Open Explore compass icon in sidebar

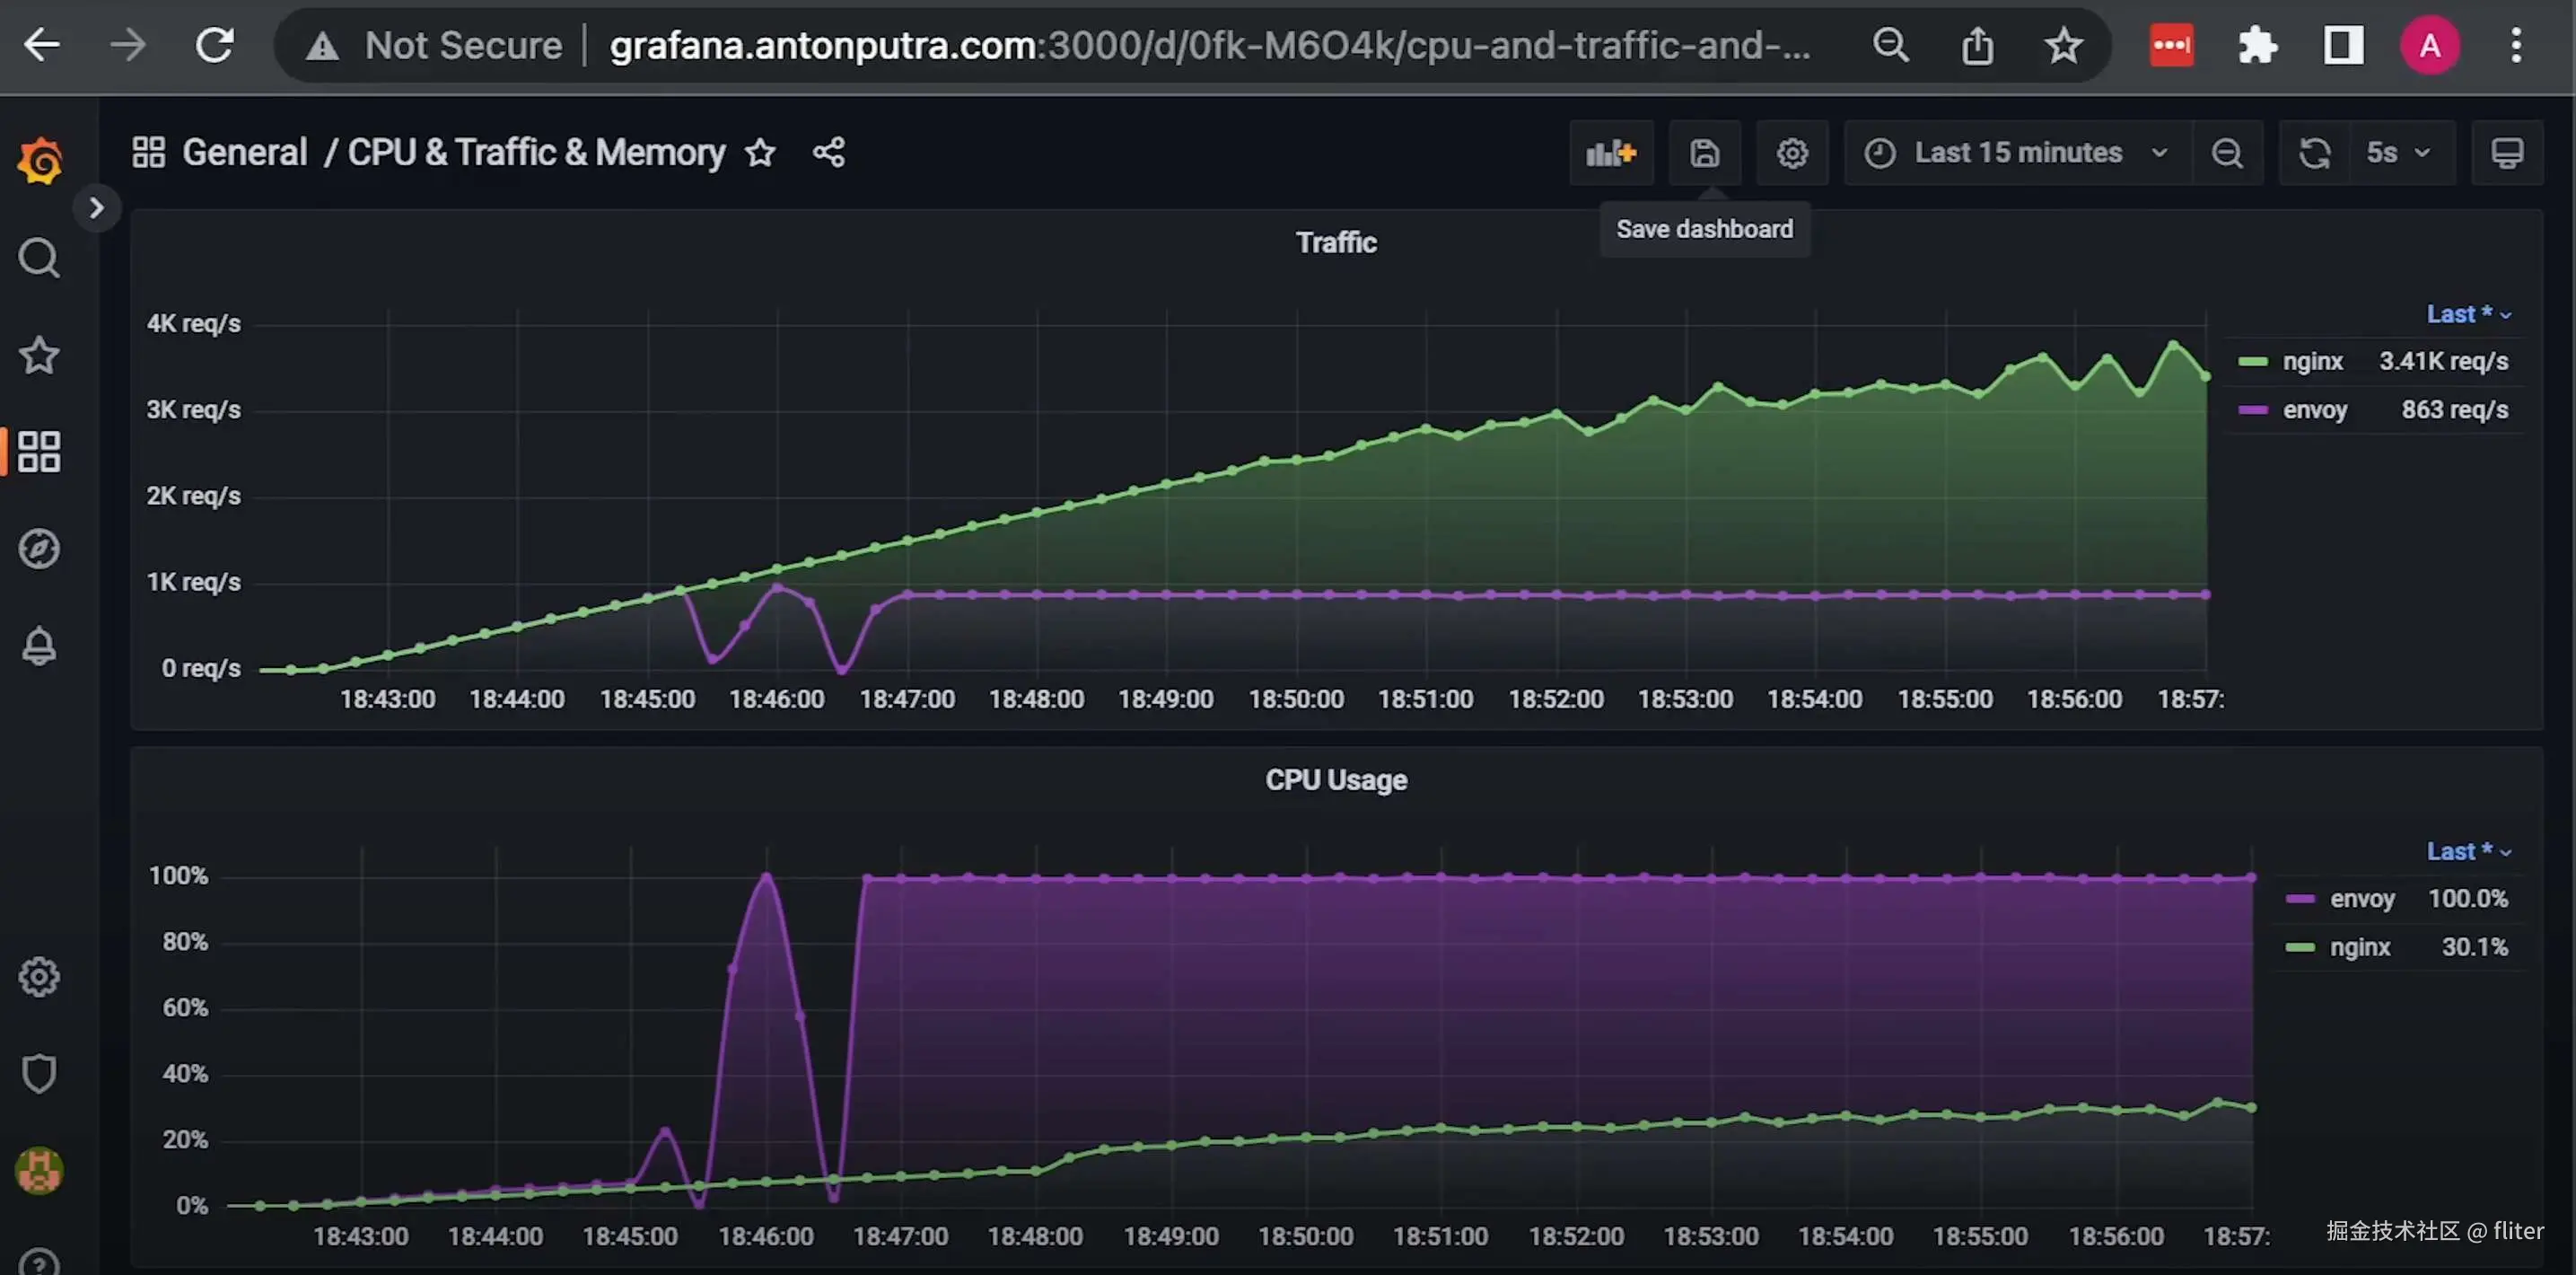[39, 549]
